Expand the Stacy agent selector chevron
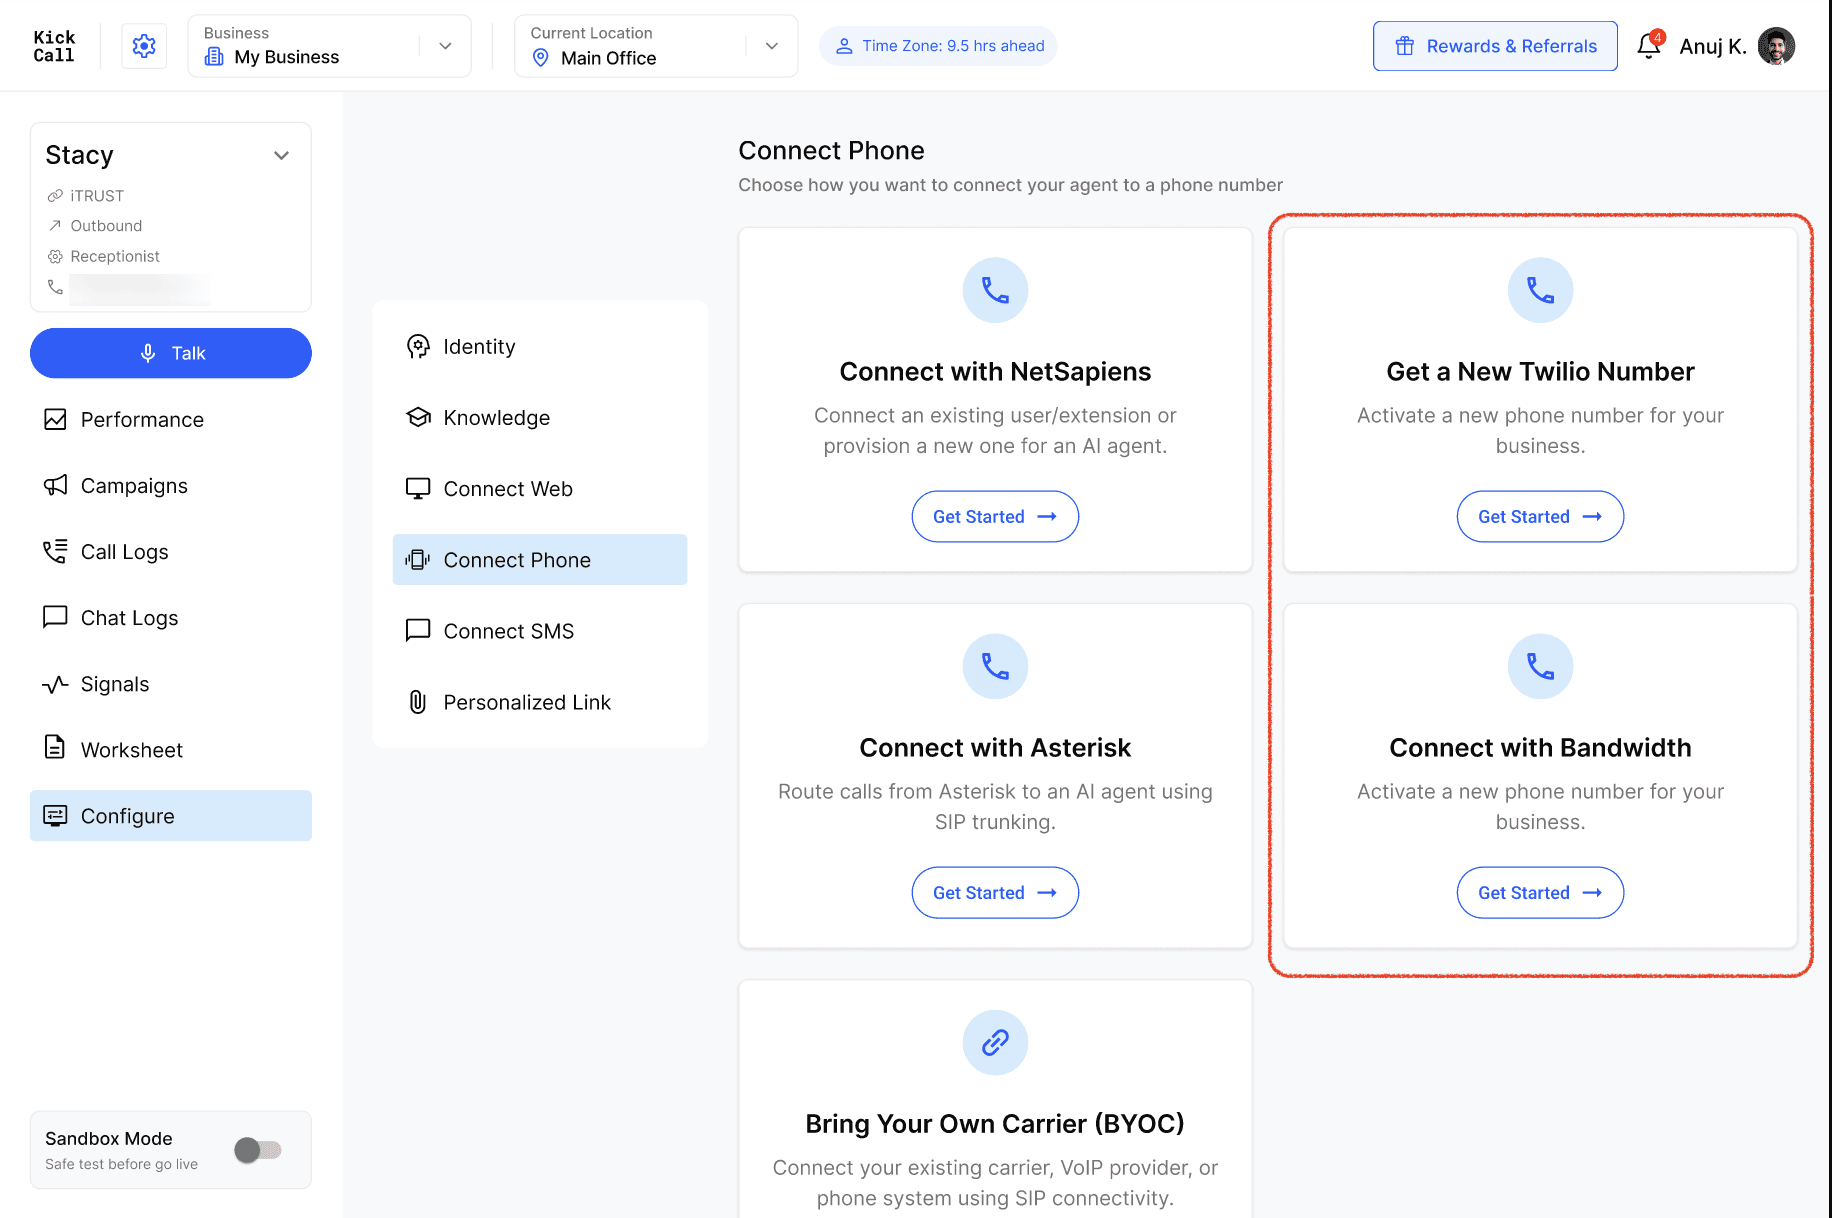 282,155
